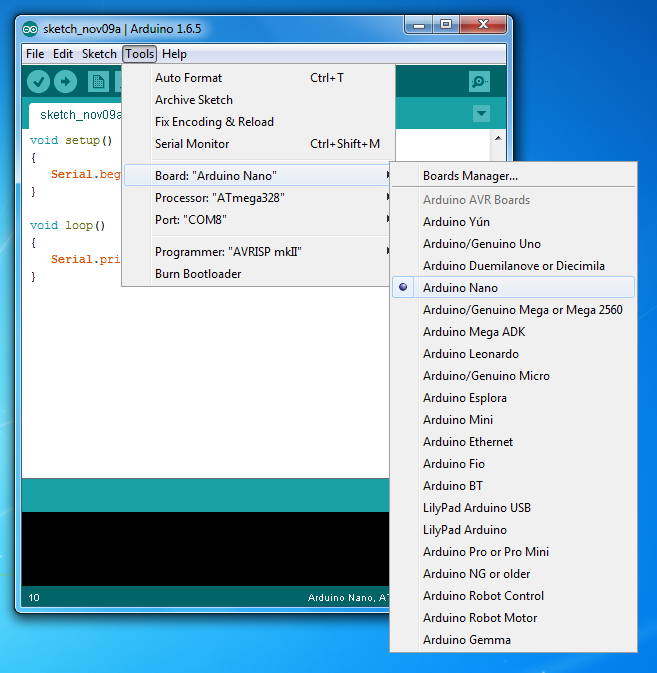Select Arduino BT board
Viewport: 657px width, 673px height.
click(x=513, y=485)
